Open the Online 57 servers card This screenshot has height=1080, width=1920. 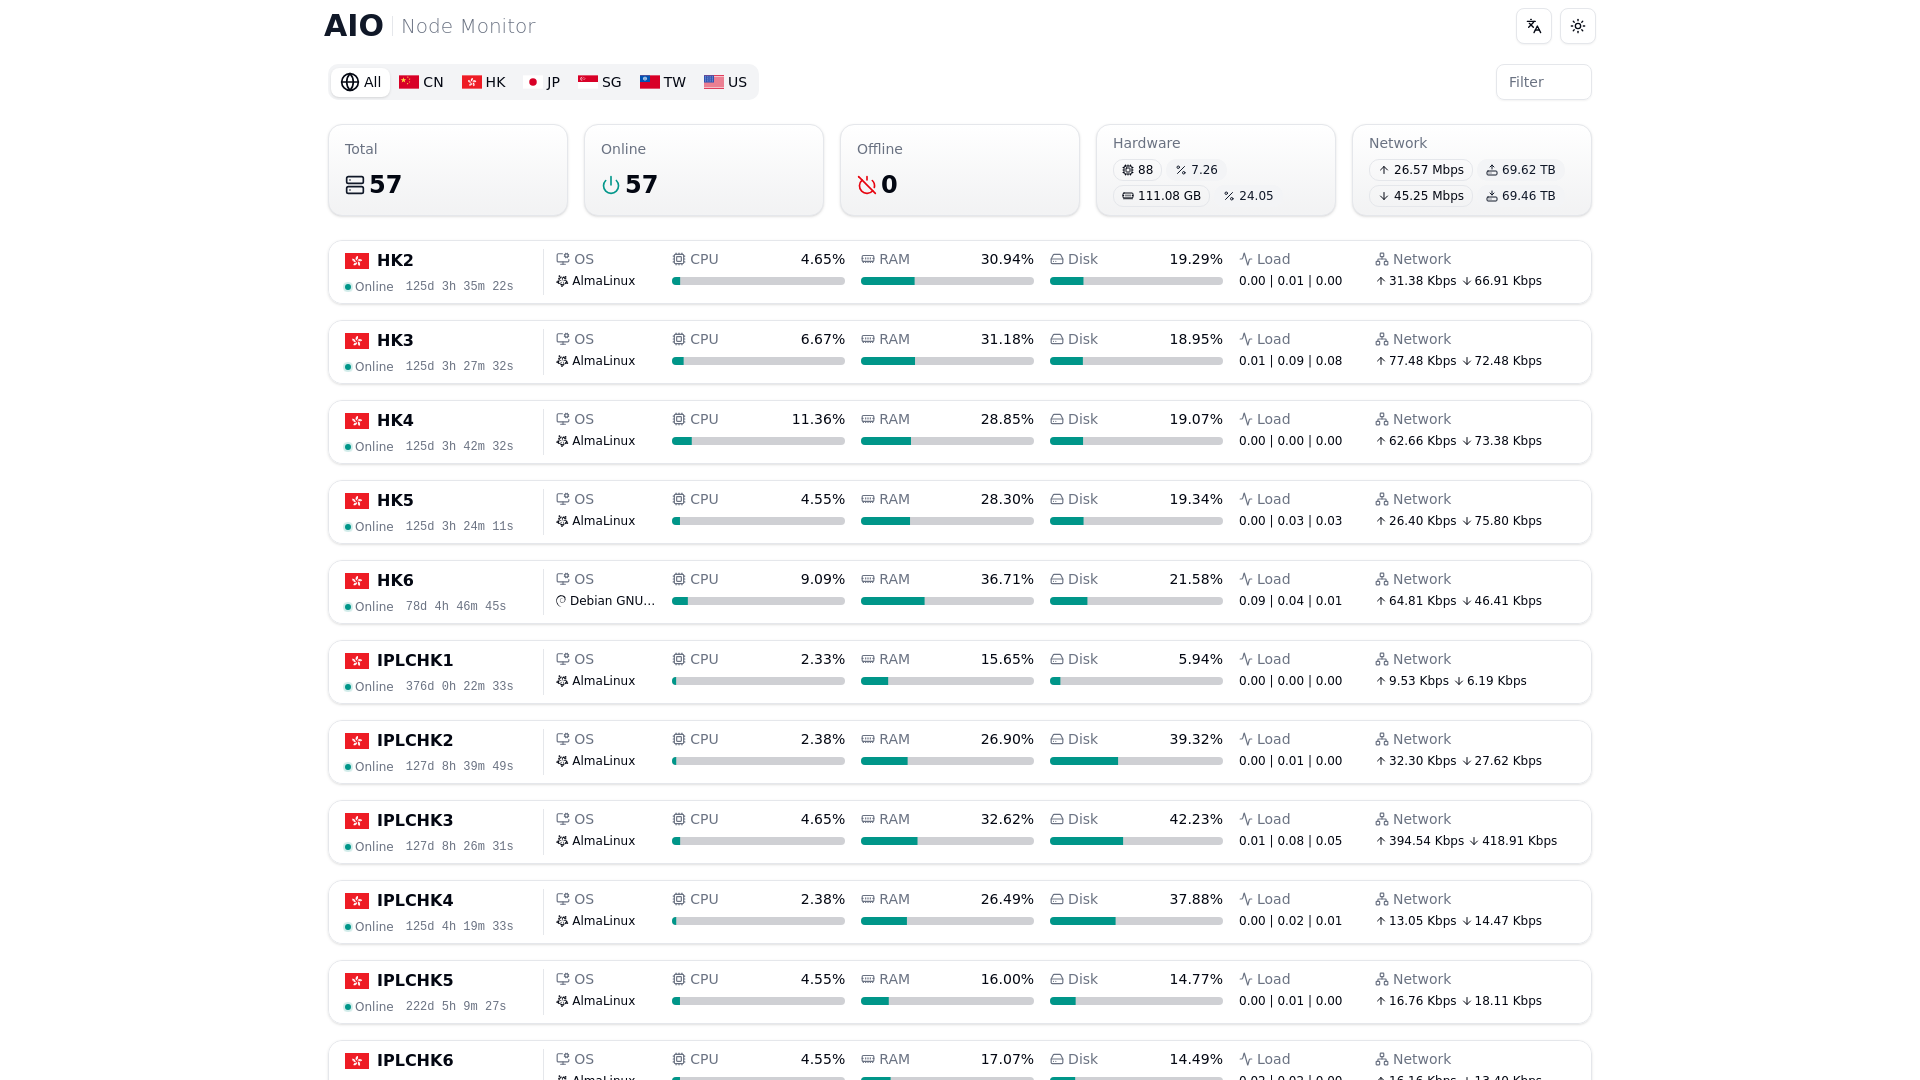coord(704,170)
